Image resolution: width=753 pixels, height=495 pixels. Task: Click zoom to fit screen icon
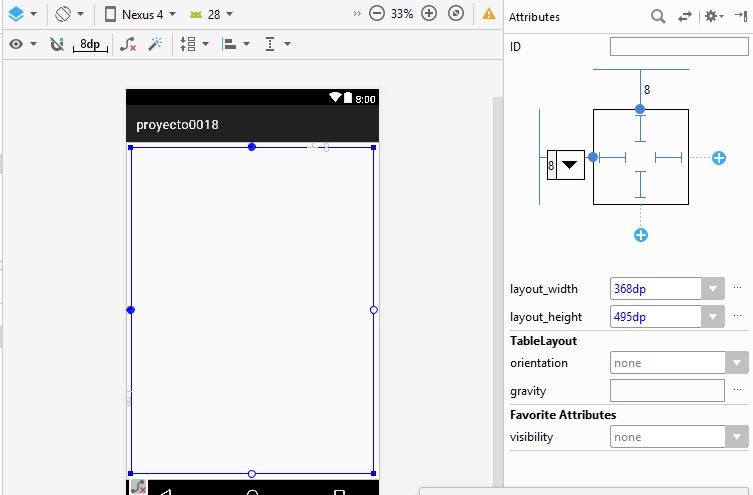(x=456, y=14)
